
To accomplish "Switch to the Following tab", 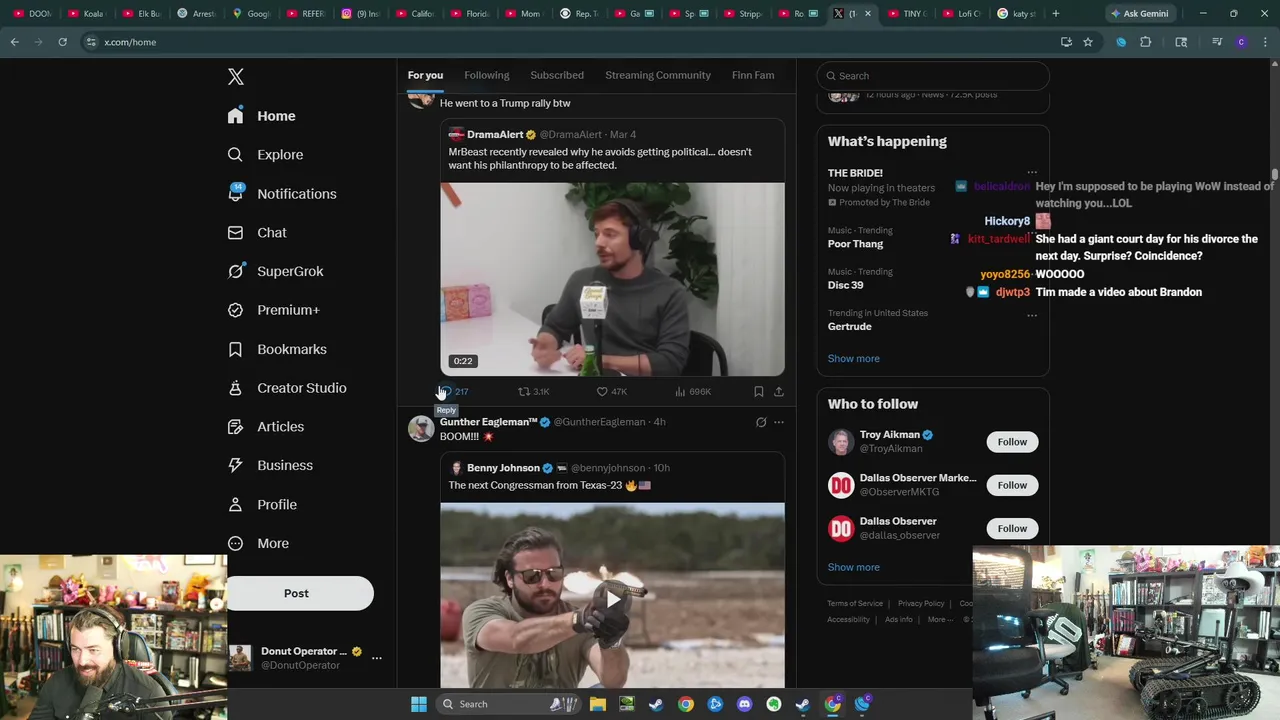I will (486, 75).
